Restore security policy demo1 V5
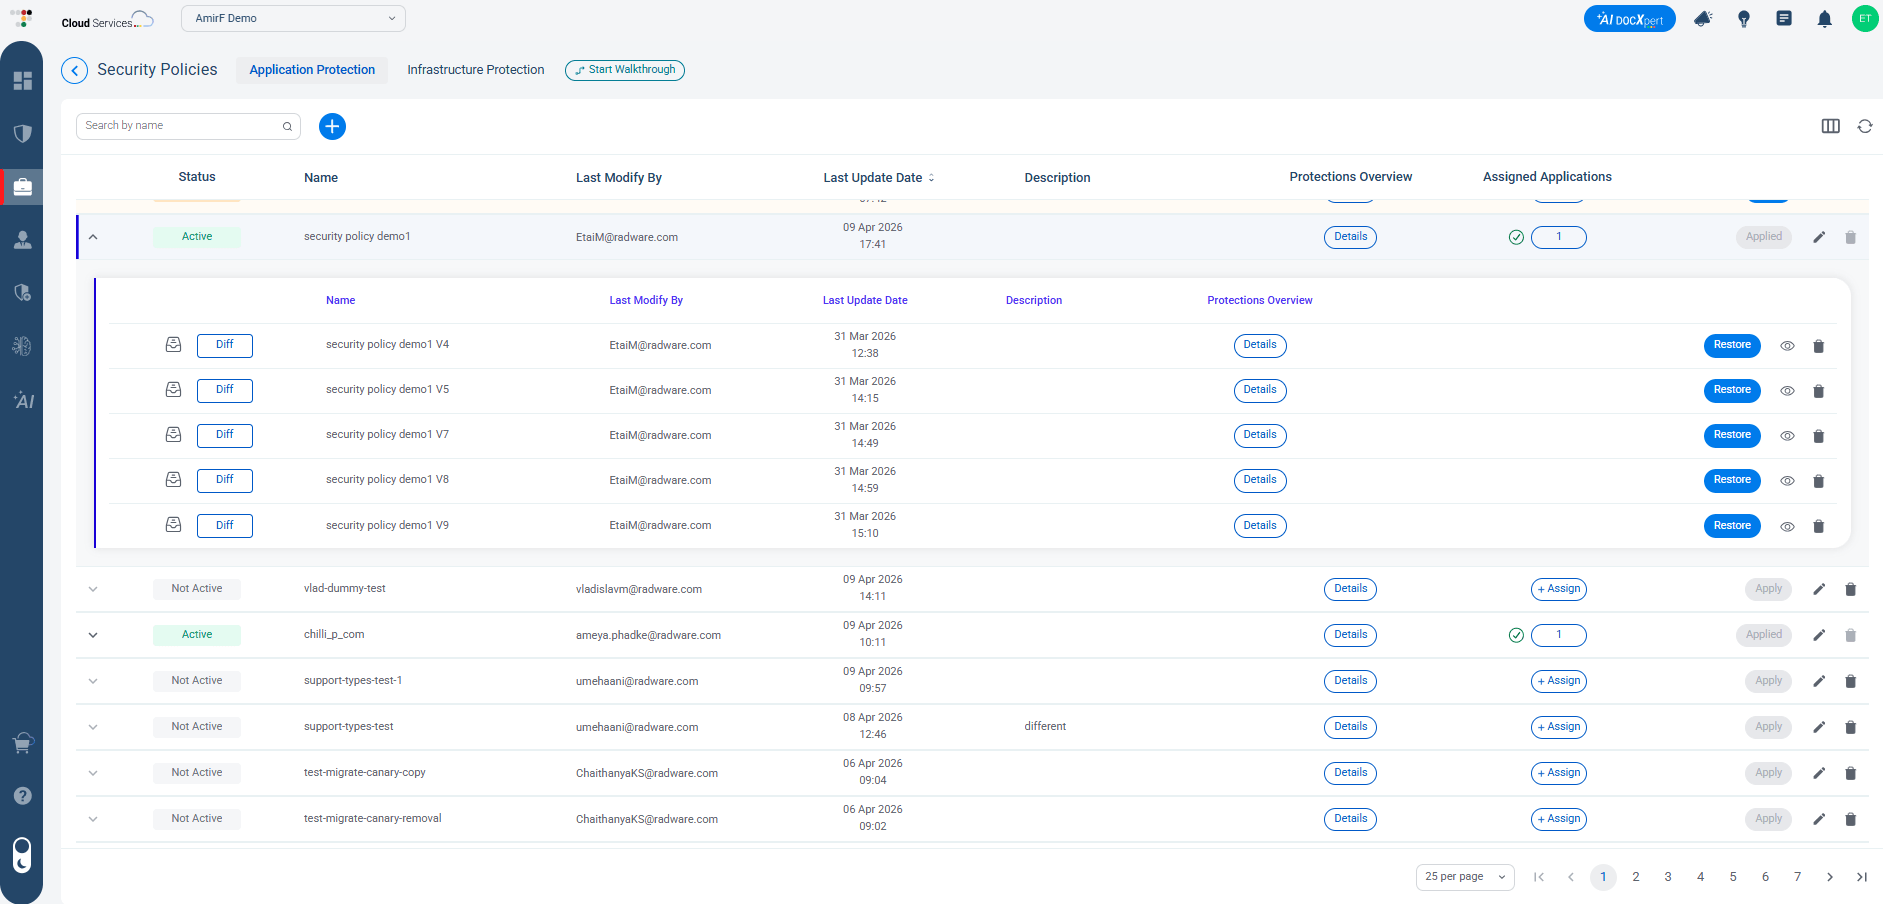Image resolution: width=1883 pixels, height=904 pixels. [x=1732, y=390]
